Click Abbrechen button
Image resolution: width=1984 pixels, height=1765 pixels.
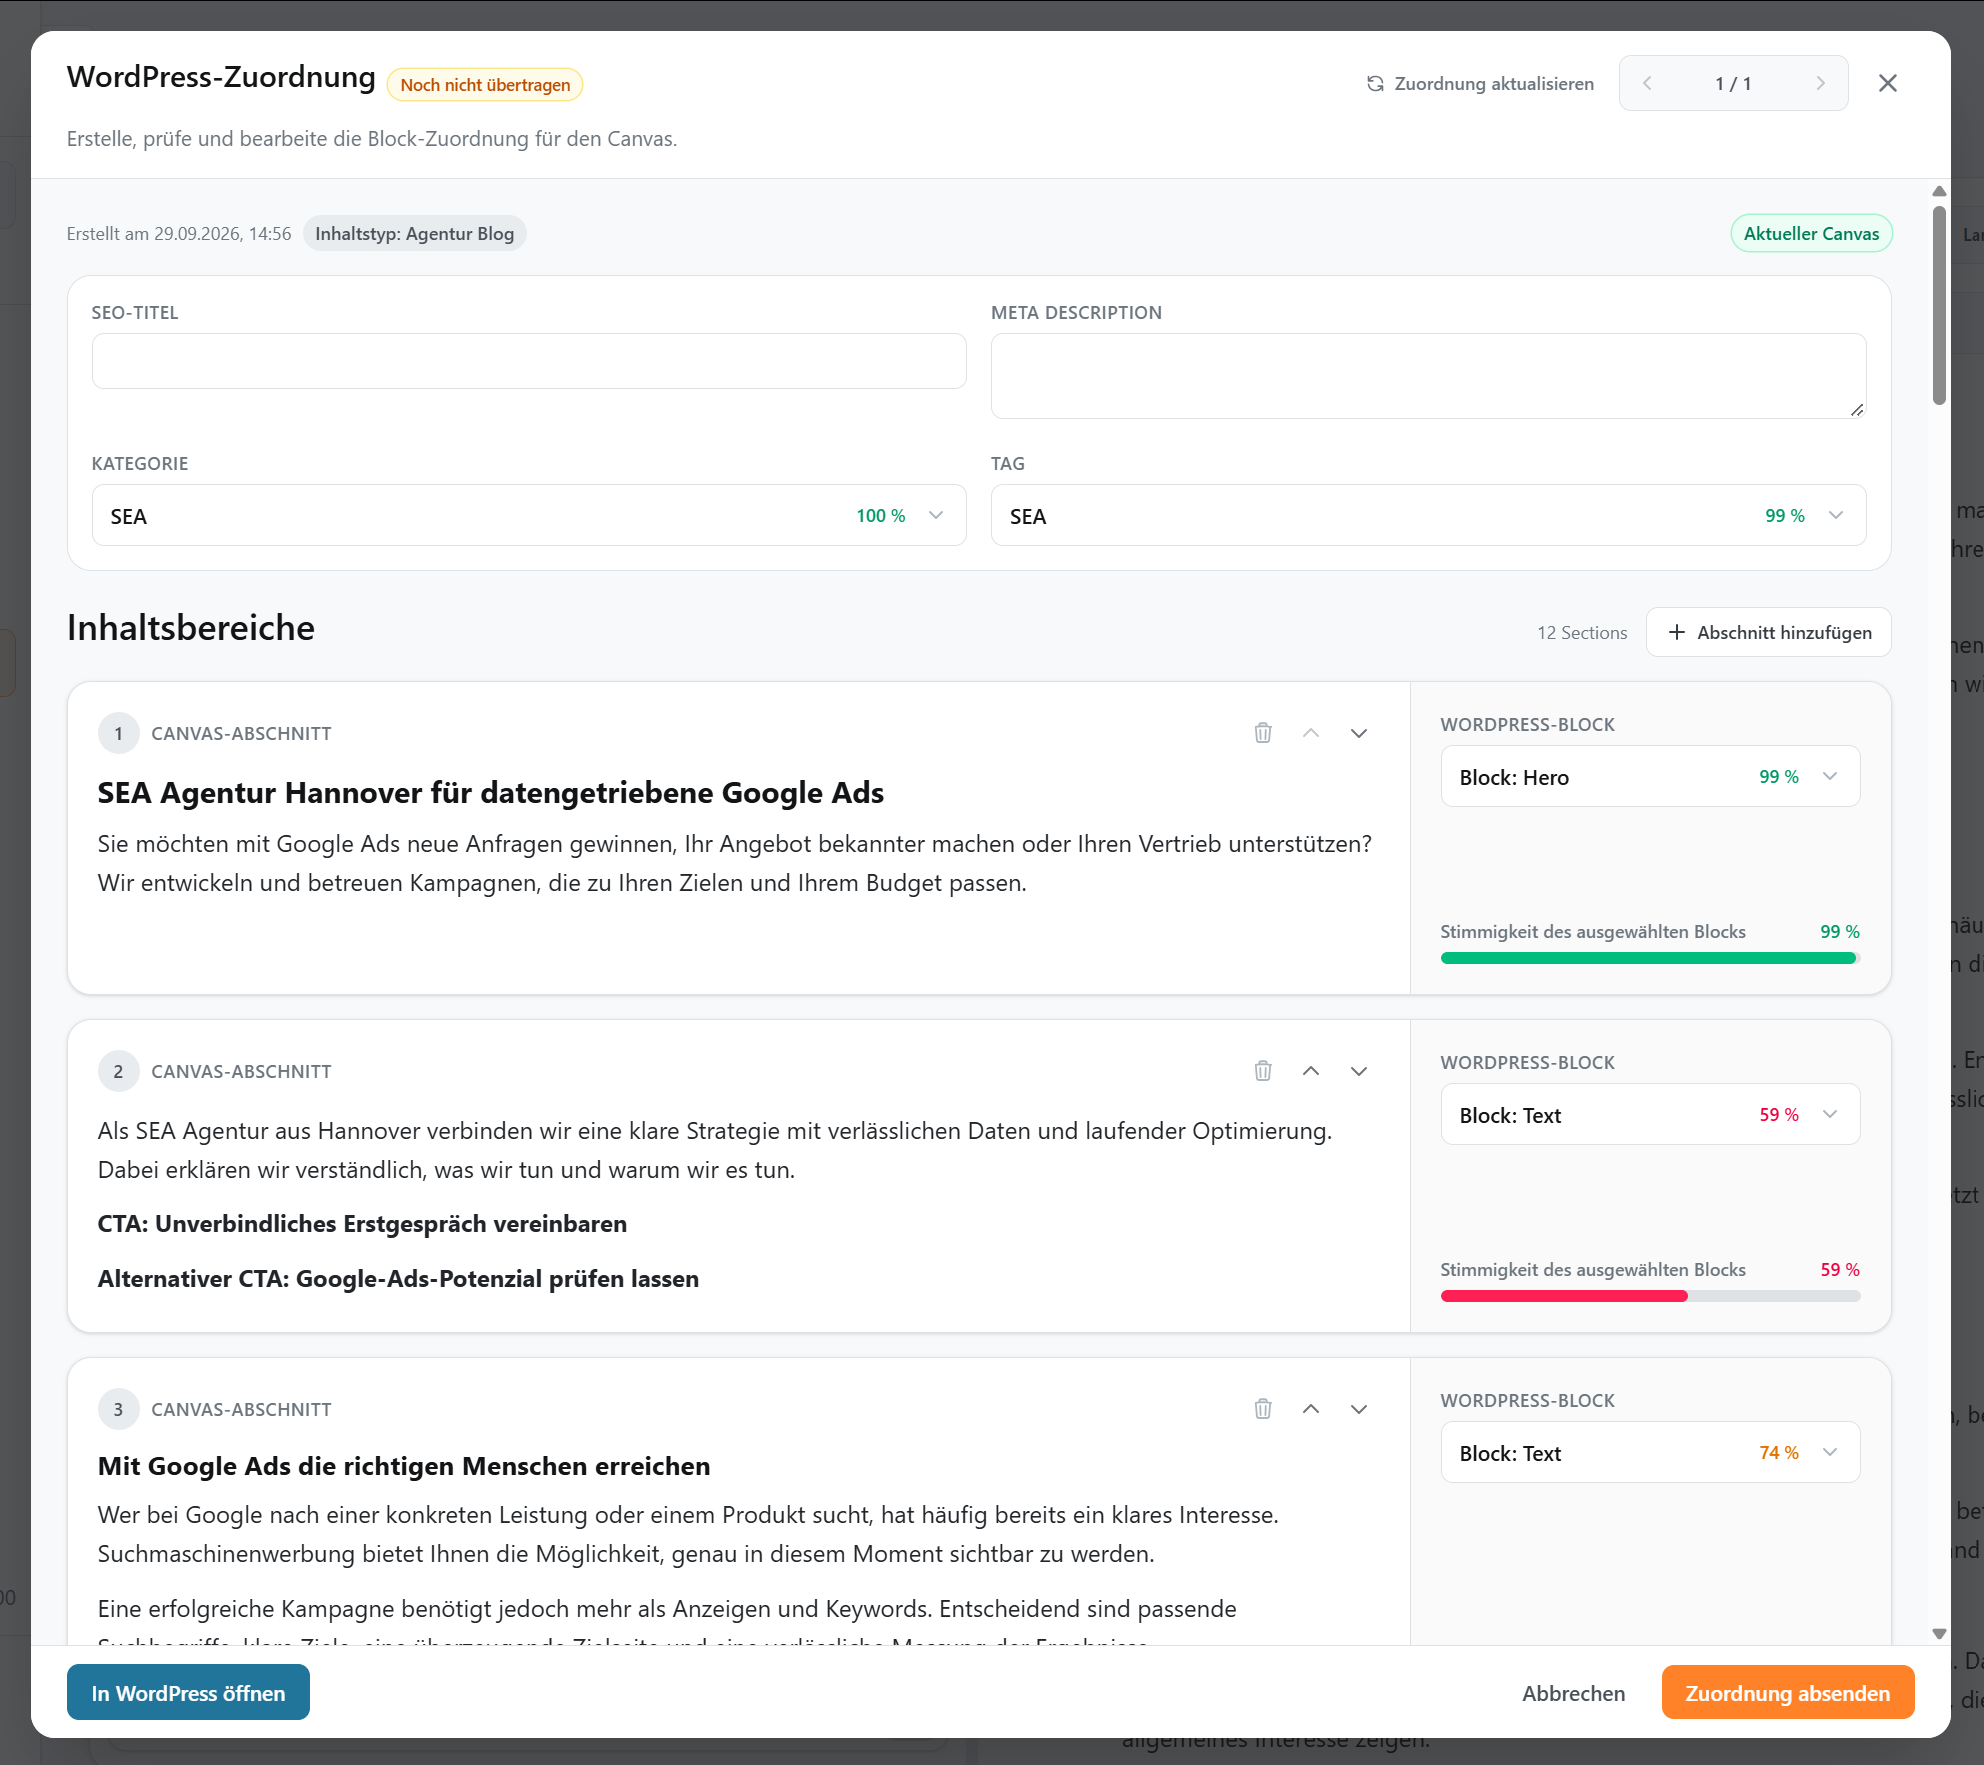coord(1573,1693)
